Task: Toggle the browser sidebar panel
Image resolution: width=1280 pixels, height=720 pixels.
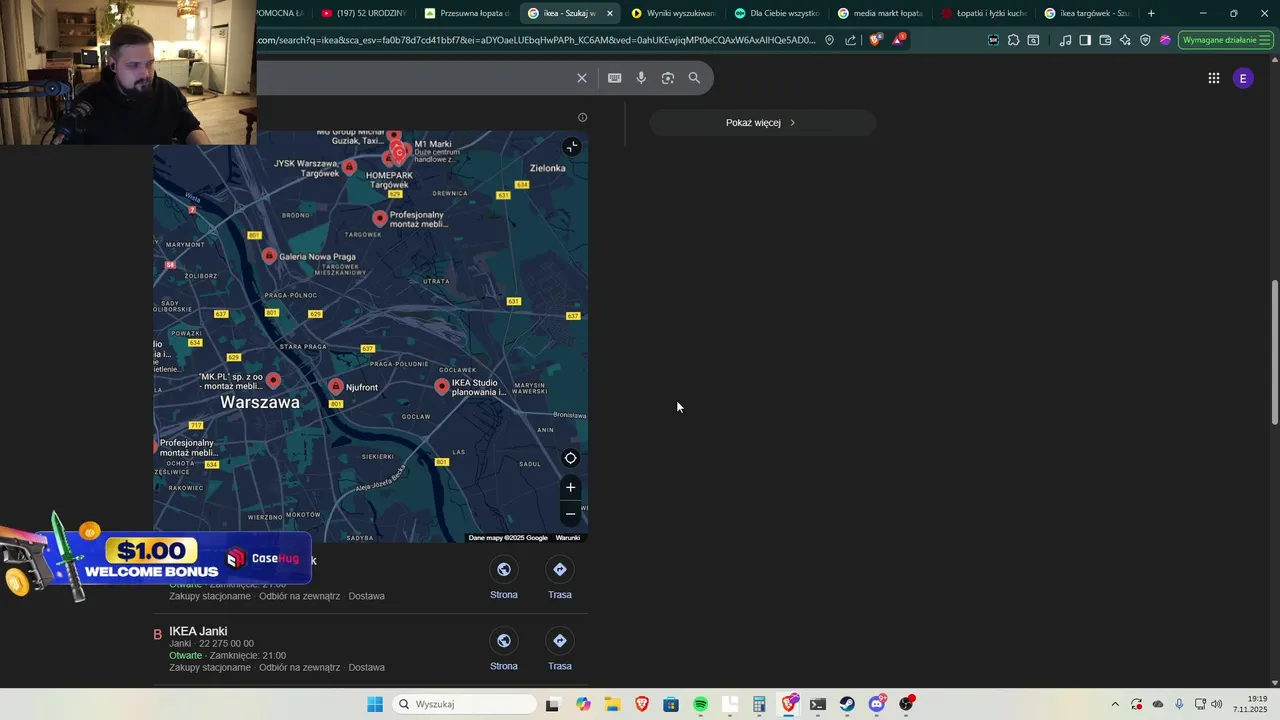Action: click(x=1085, y=40)
